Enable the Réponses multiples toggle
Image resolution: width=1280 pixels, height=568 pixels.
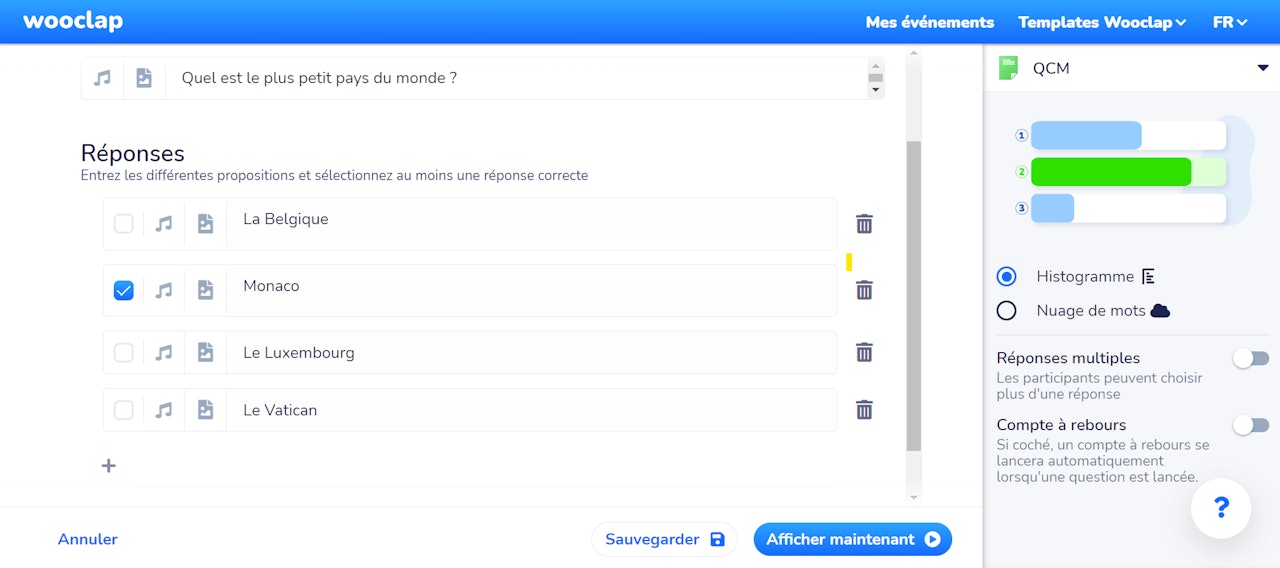[x=1250, y=358]
